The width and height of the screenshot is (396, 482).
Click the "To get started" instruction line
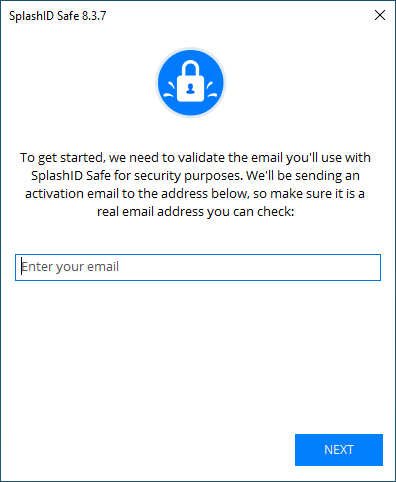tap(195, 158)
